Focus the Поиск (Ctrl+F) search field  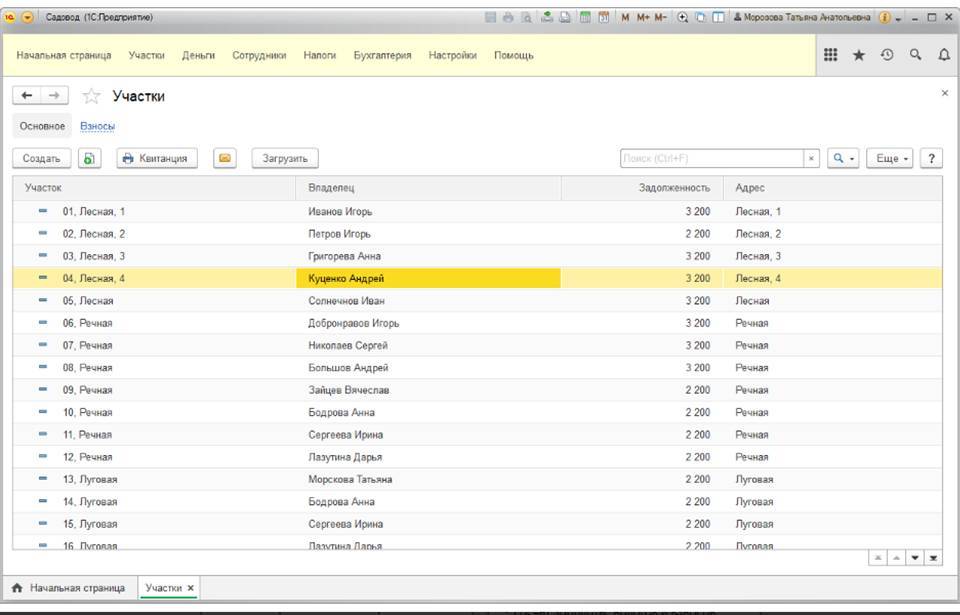711,158
